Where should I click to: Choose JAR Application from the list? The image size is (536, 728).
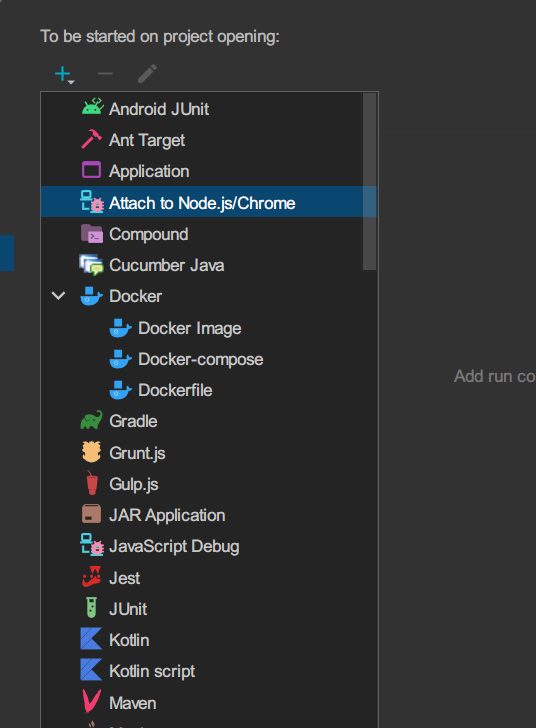pos(167,516)
